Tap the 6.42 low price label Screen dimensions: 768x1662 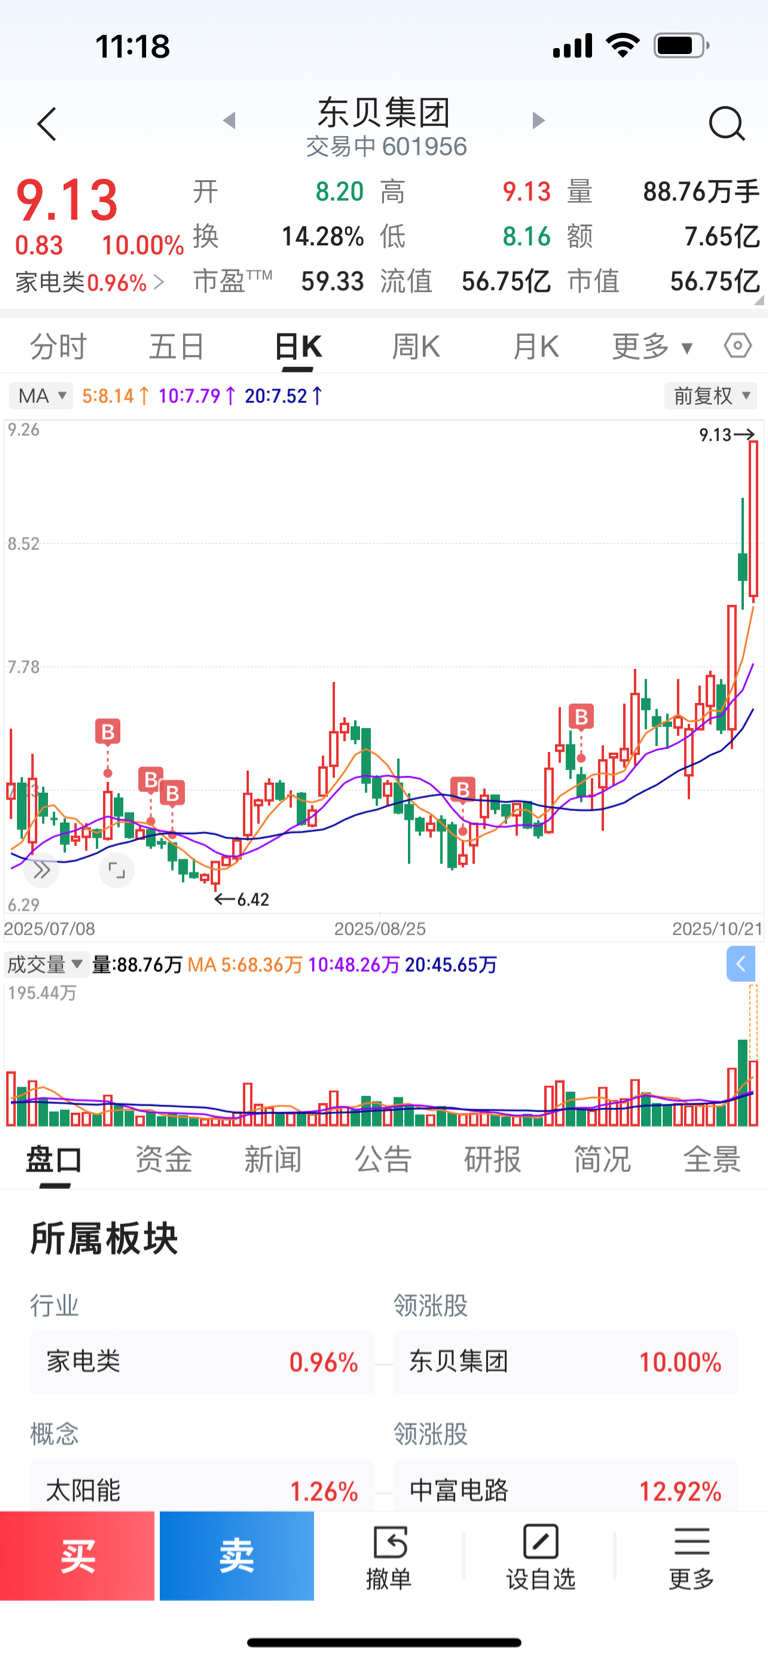[x=242, y=900]
